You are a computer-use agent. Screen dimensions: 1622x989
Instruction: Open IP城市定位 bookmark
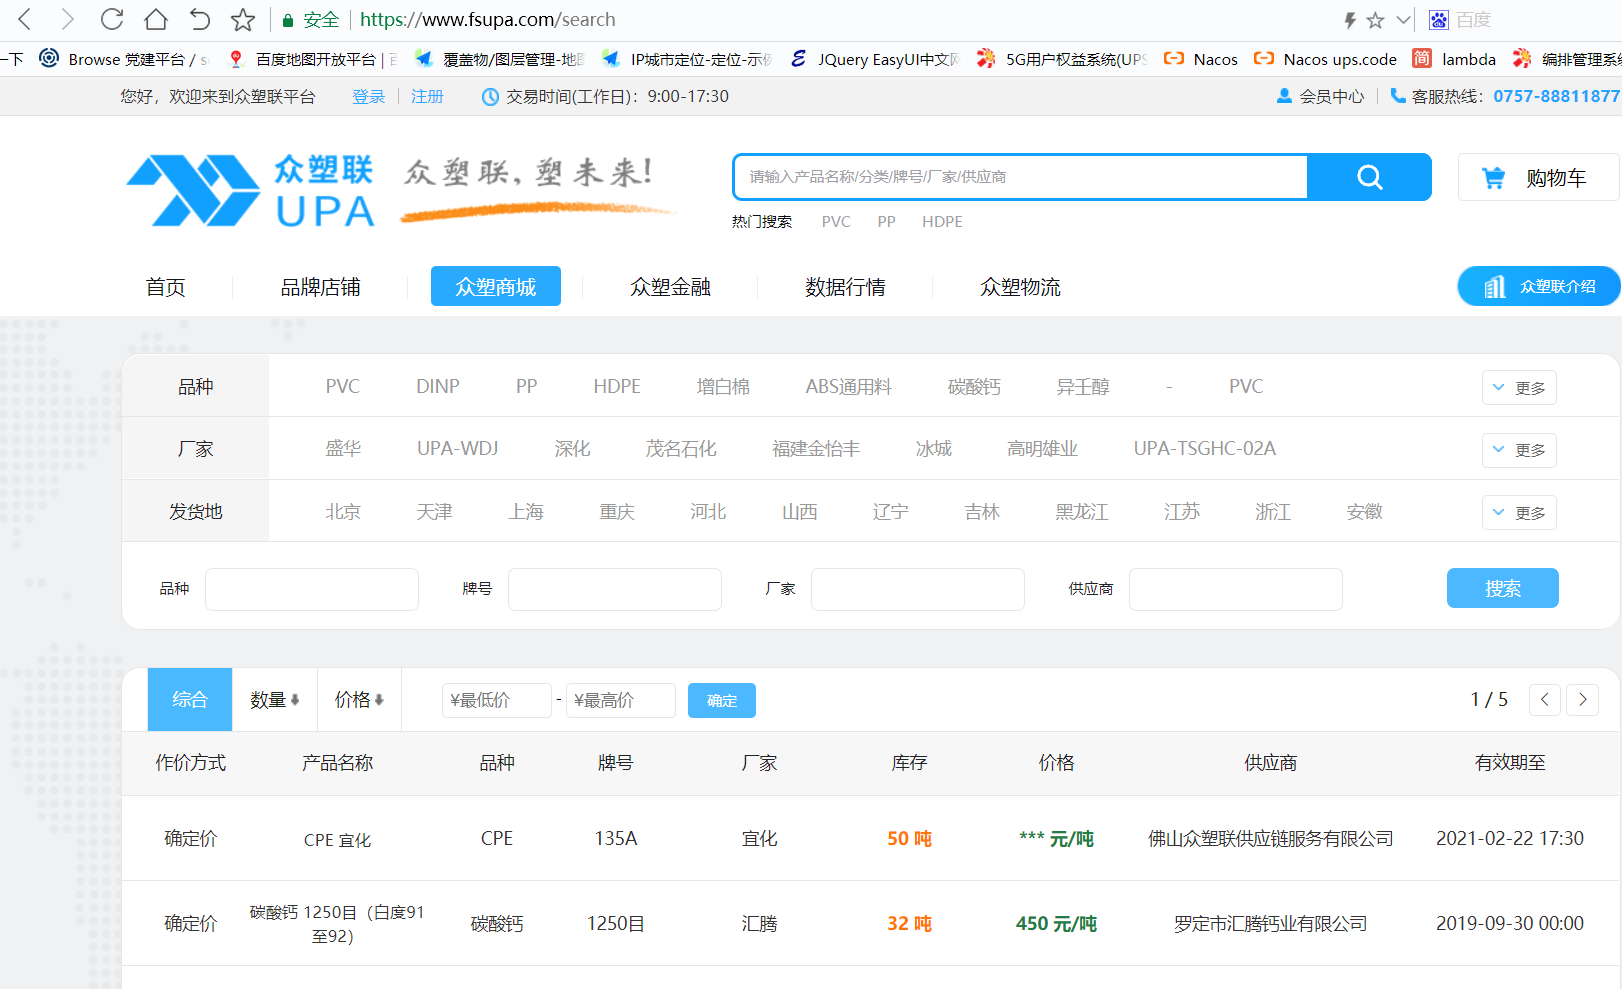[x=687, y=59]
